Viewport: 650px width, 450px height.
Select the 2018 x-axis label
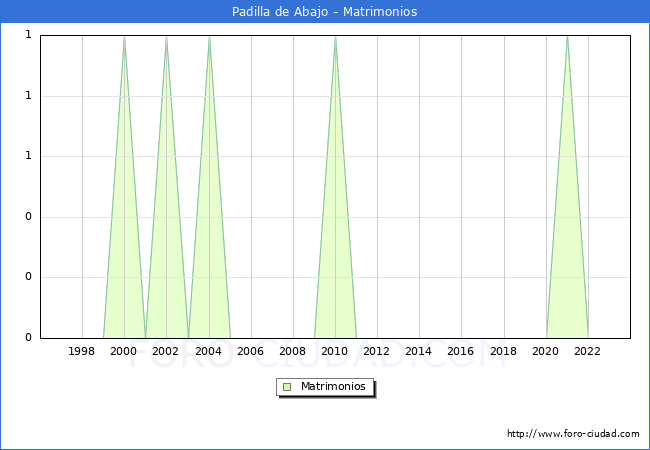(x=504, y=351)
